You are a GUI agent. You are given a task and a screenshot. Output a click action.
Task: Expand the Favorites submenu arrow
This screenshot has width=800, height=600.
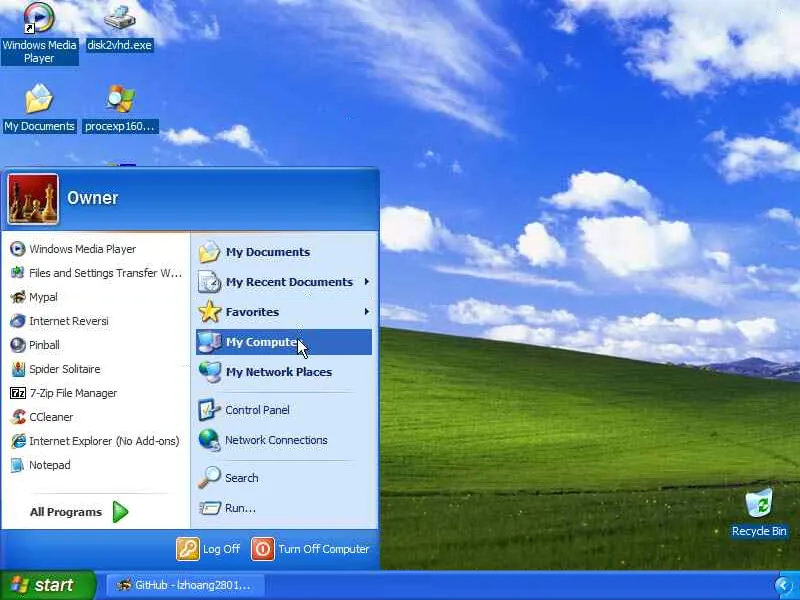366,312
